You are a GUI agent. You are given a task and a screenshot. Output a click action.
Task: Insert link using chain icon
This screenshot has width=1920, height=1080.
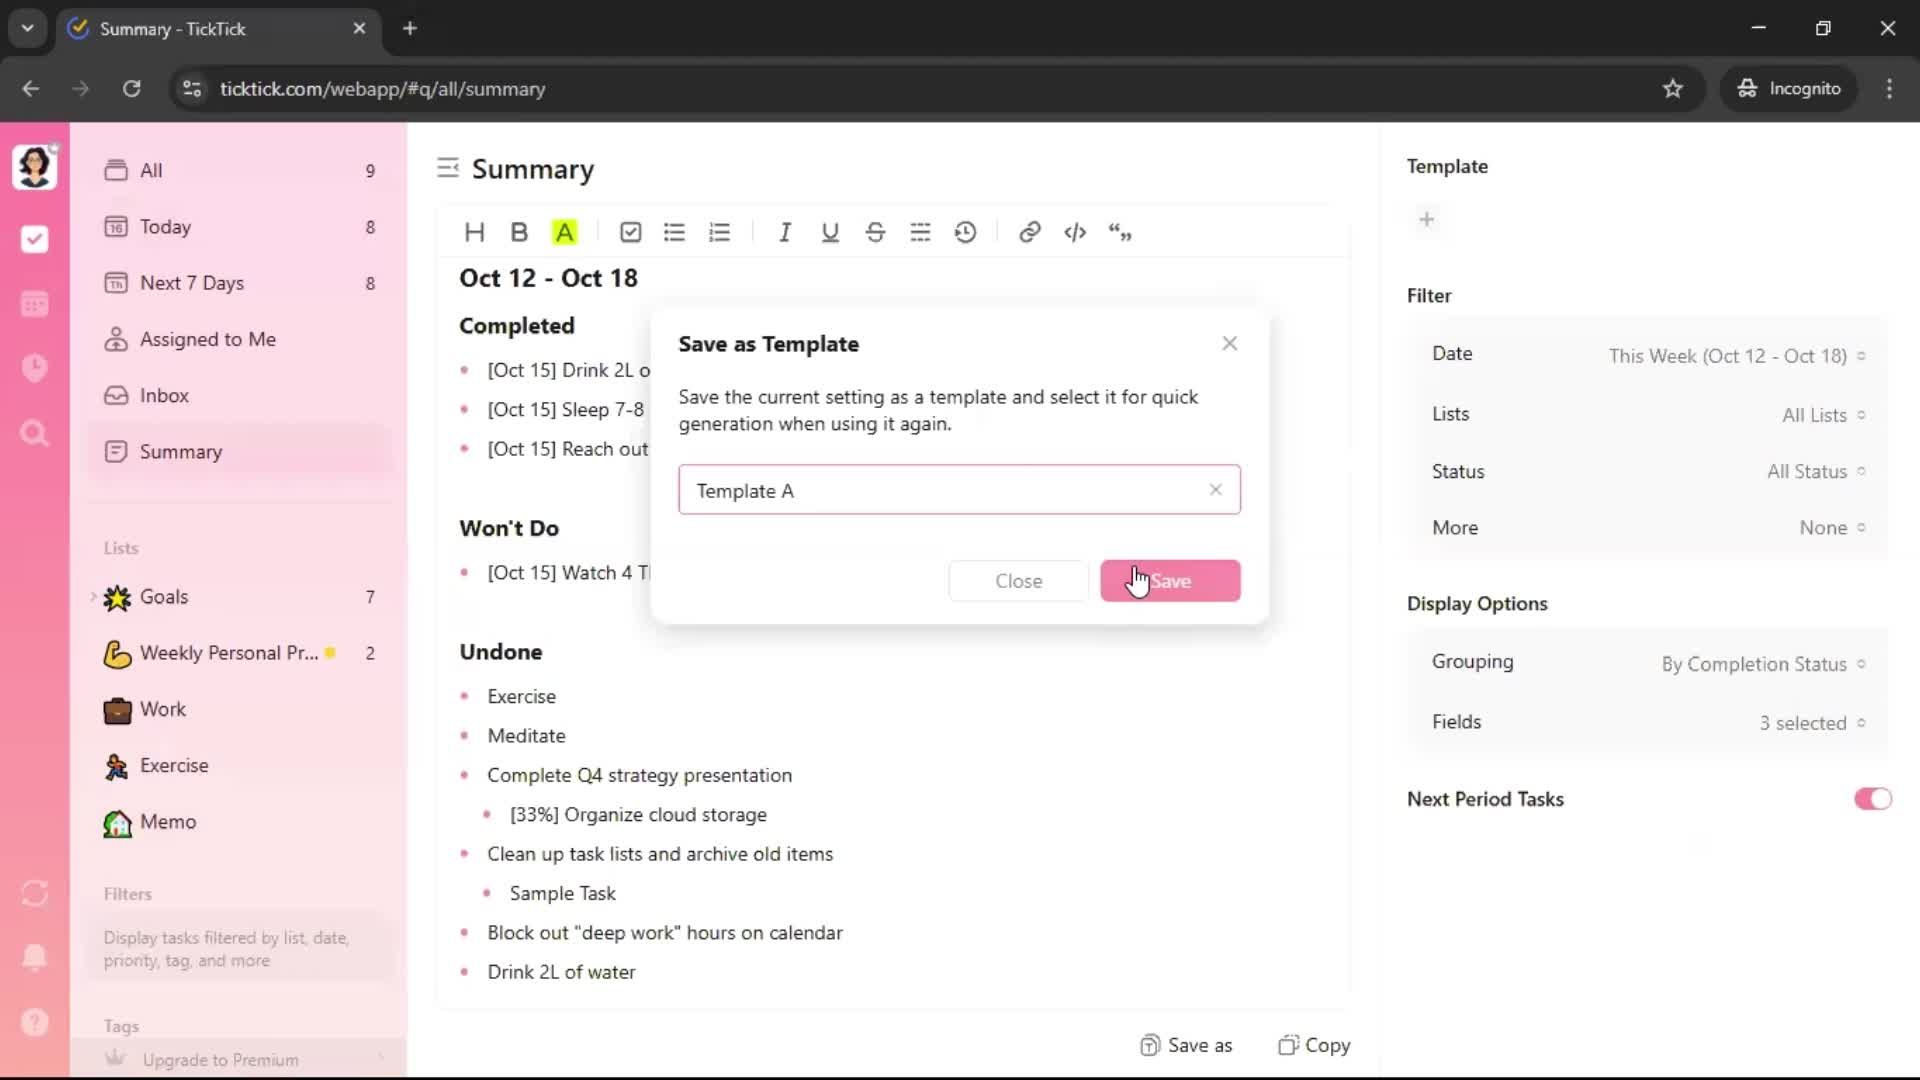[1029, 232]
